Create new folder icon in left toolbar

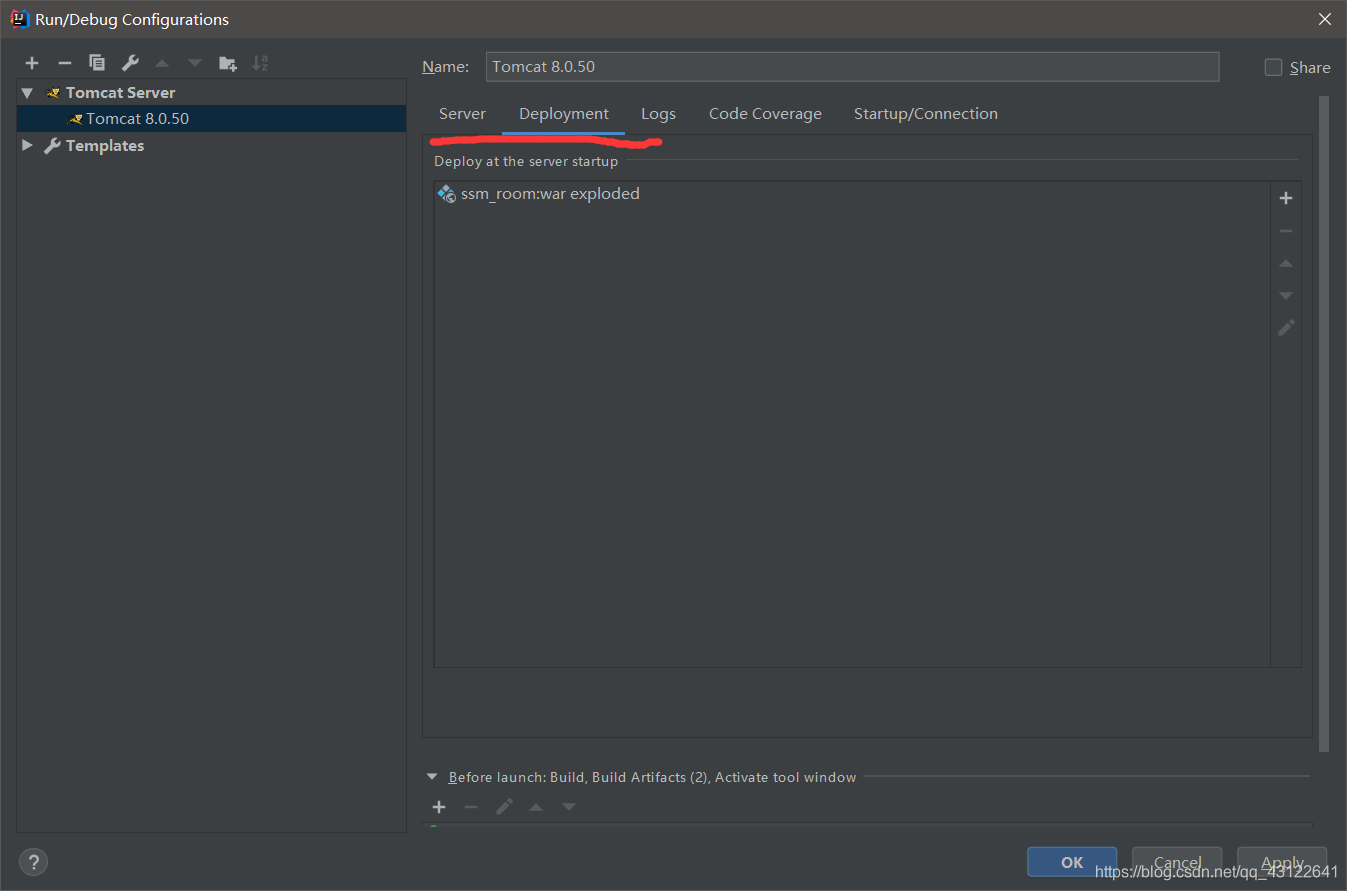(228, 63)
